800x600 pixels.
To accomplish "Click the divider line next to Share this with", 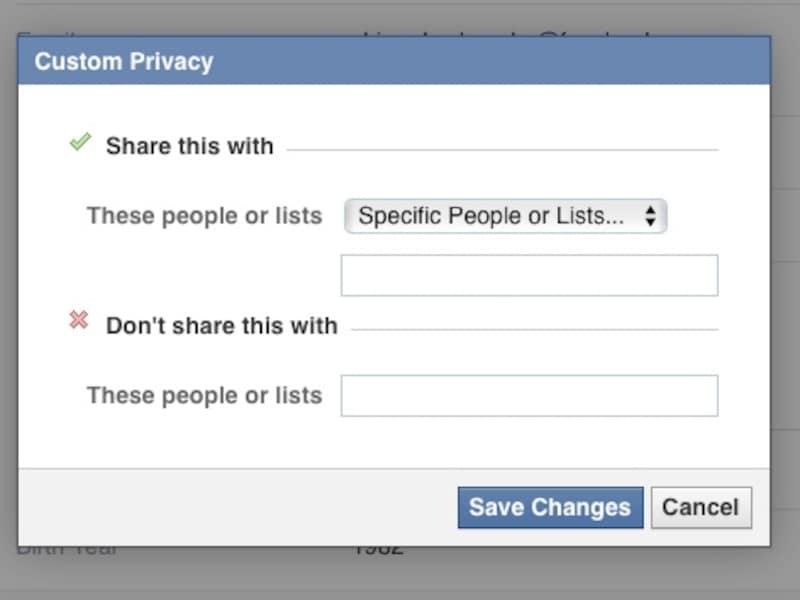I will (x=500, y=146).
